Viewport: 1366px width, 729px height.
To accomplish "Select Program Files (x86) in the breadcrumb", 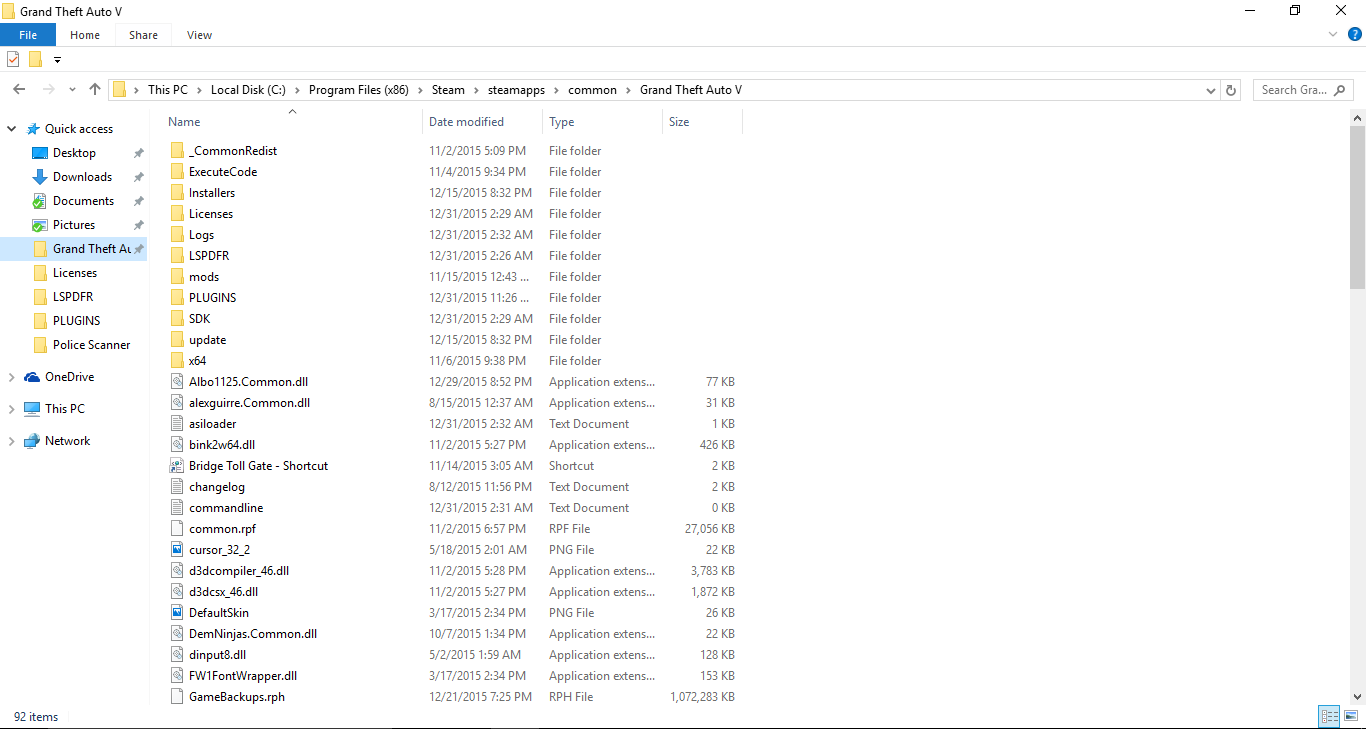I will click(x=359, y=90).
